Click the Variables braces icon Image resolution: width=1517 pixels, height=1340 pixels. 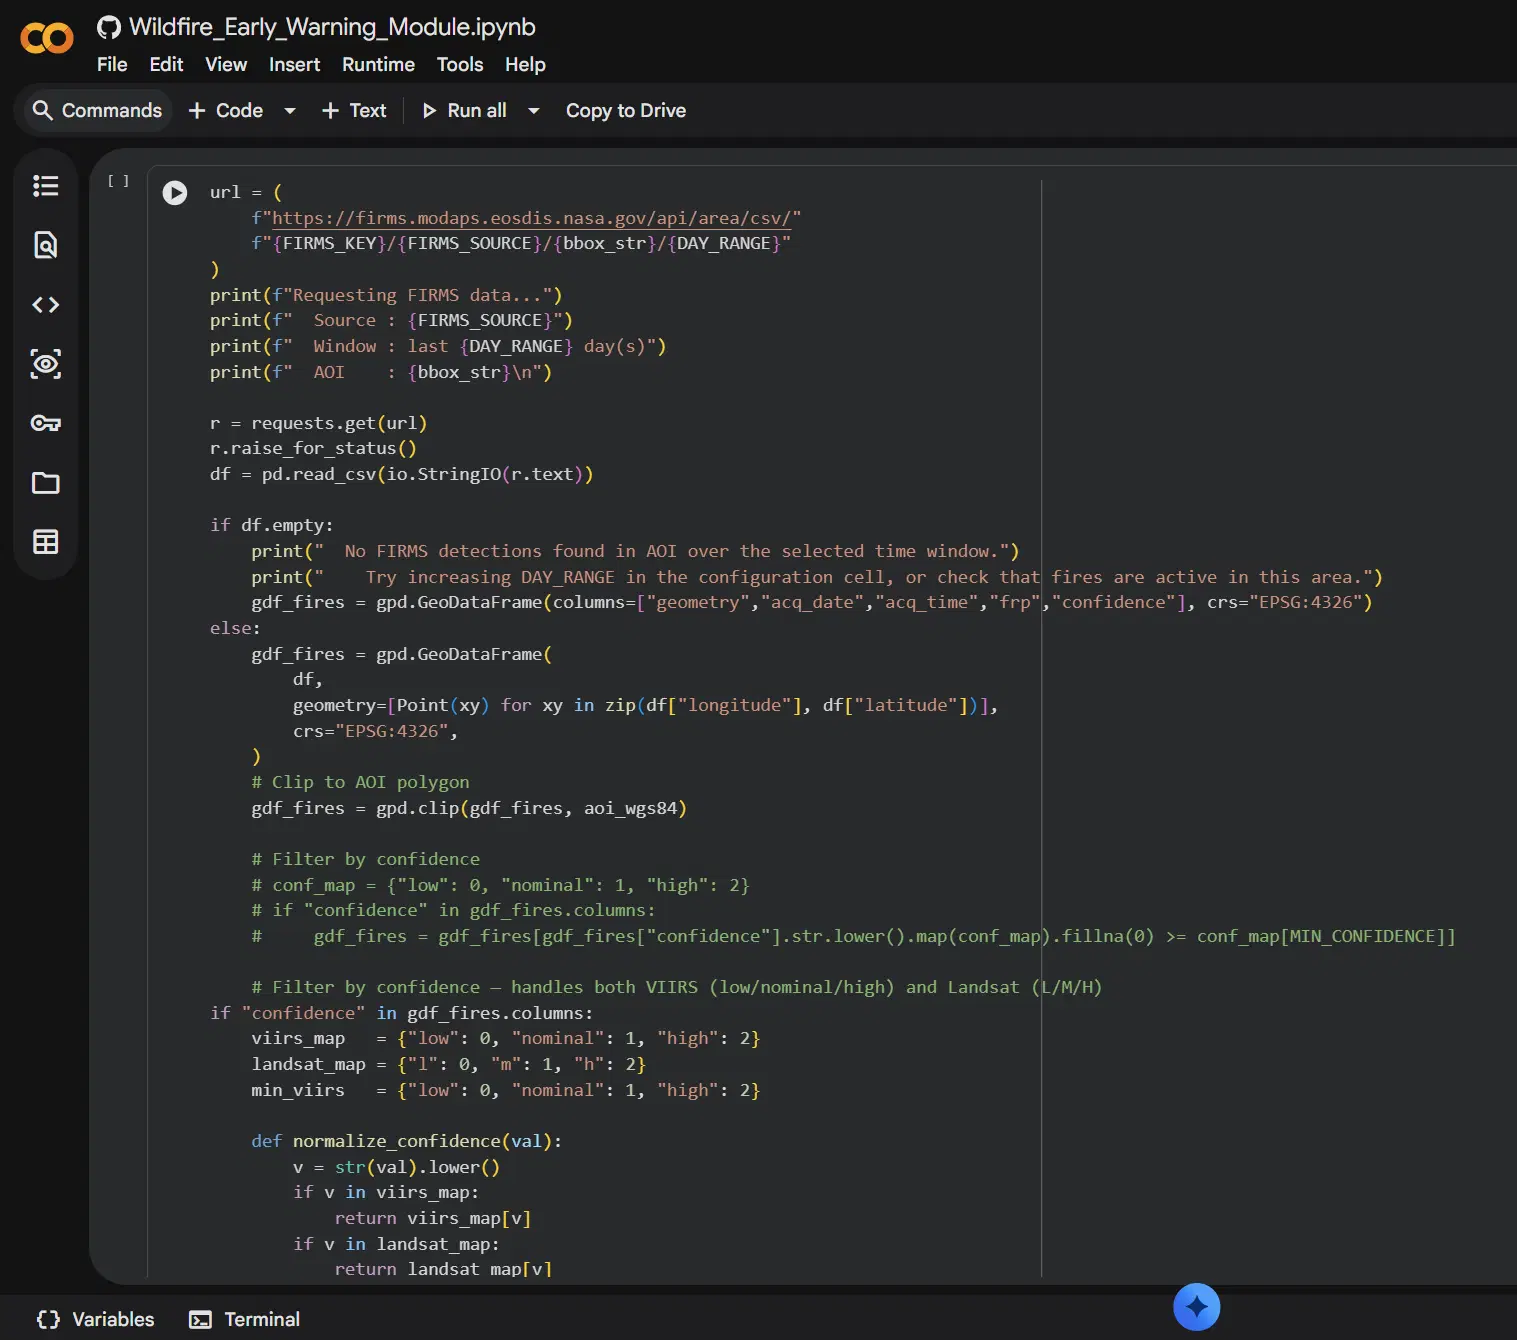pyautogui.click(x=48, y=1319)
